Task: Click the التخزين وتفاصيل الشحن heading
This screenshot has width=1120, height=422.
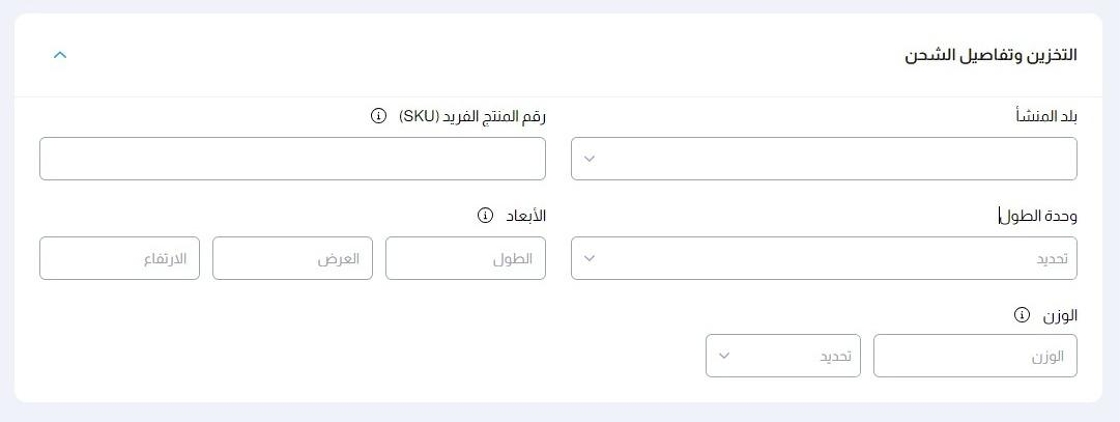Action: pos(990,55)
